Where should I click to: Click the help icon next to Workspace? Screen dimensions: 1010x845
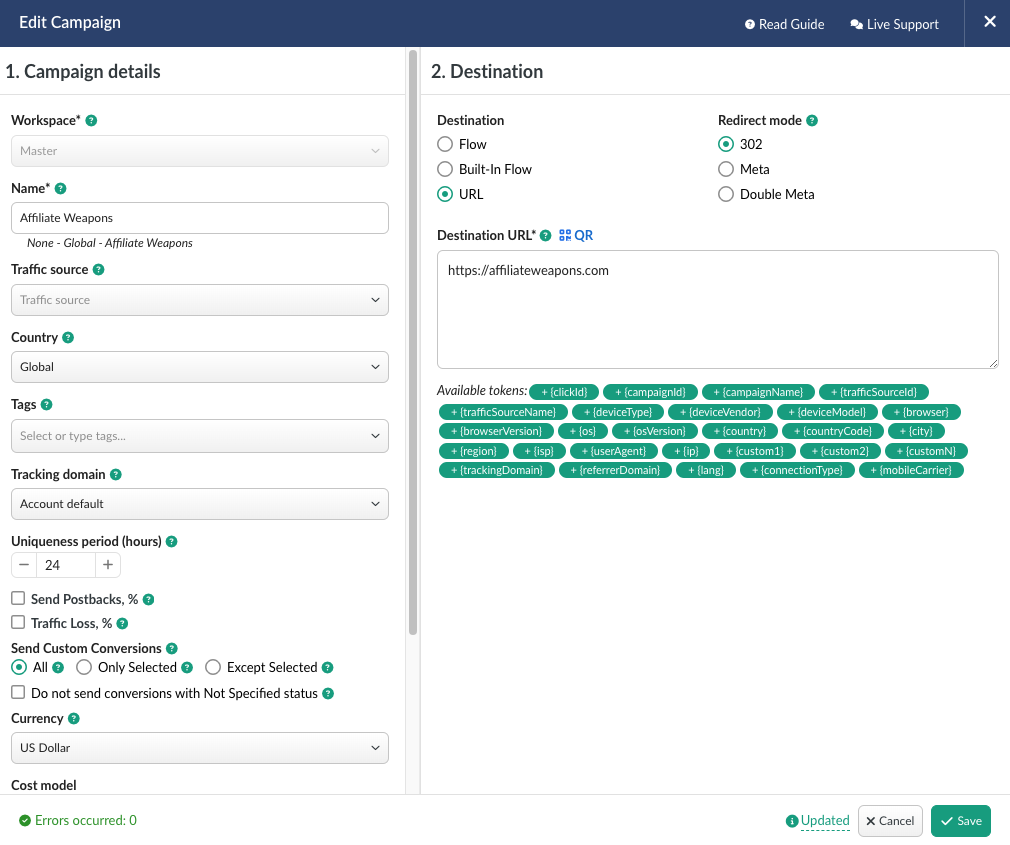click(x=91, y=121)
